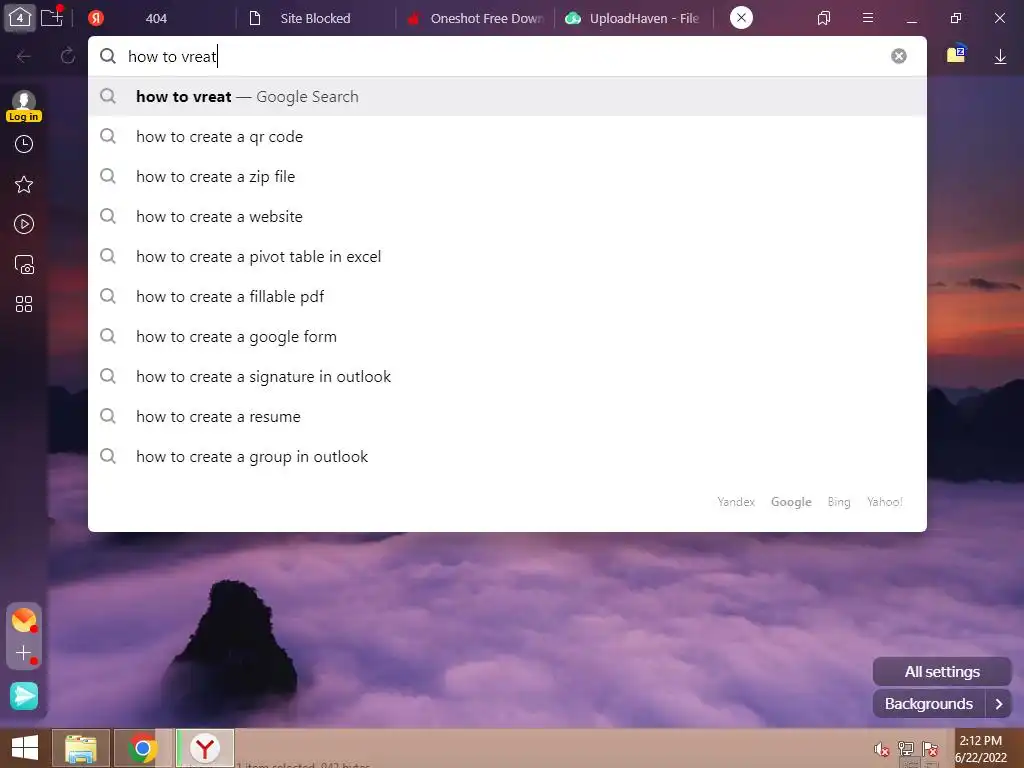Choose "how to create a zip file" suggestion
The height and width of the screenshot is (768, 1024).
pos(507,176)
